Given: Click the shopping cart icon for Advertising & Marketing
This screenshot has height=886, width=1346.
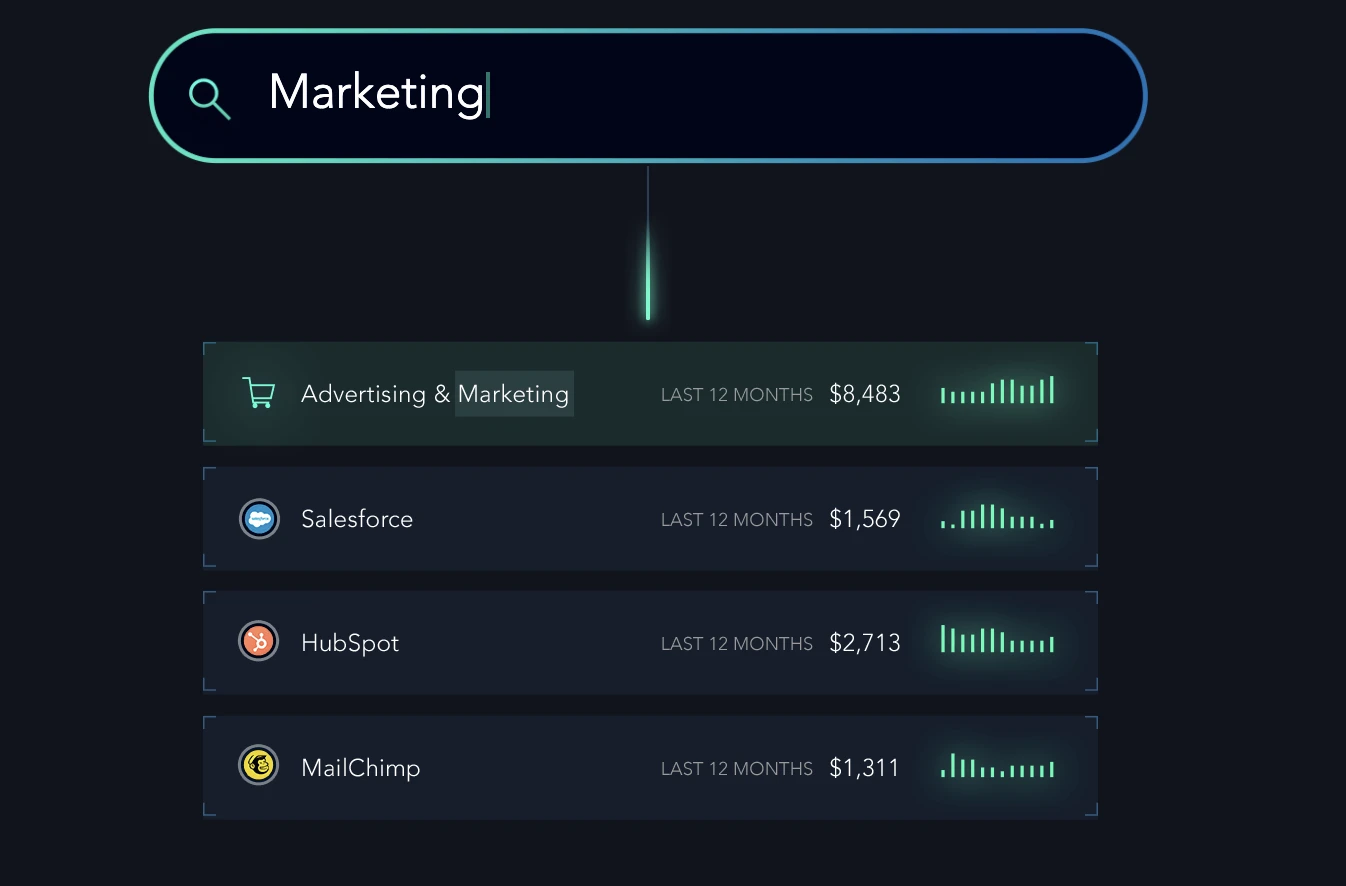Looking at the screenshot, I should click(x=259, y=392).
